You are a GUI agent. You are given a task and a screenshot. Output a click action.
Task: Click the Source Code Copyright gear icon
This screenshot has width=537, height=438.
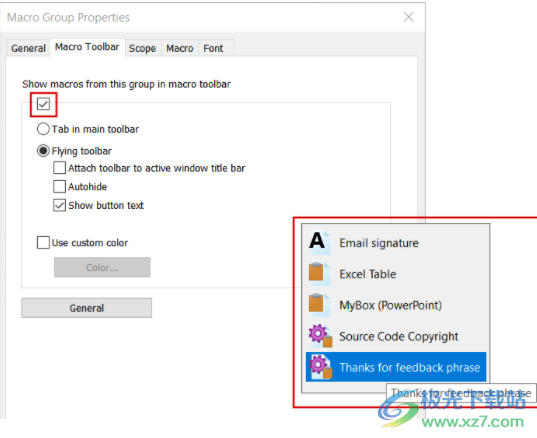320,336
